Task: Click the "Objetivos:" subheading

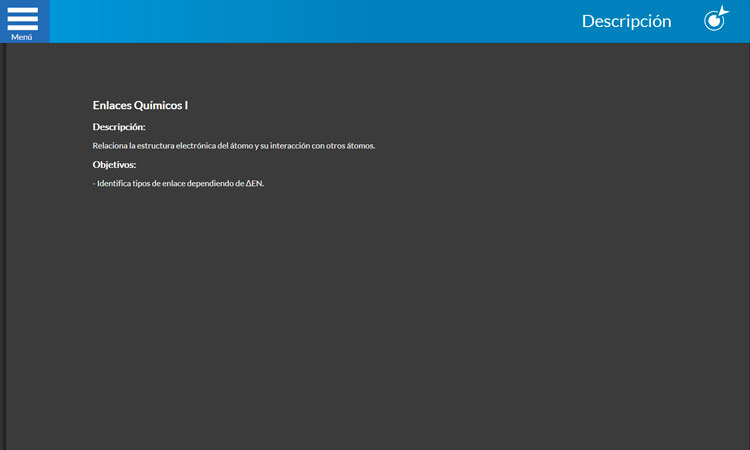Action: [x=114, y=164]
